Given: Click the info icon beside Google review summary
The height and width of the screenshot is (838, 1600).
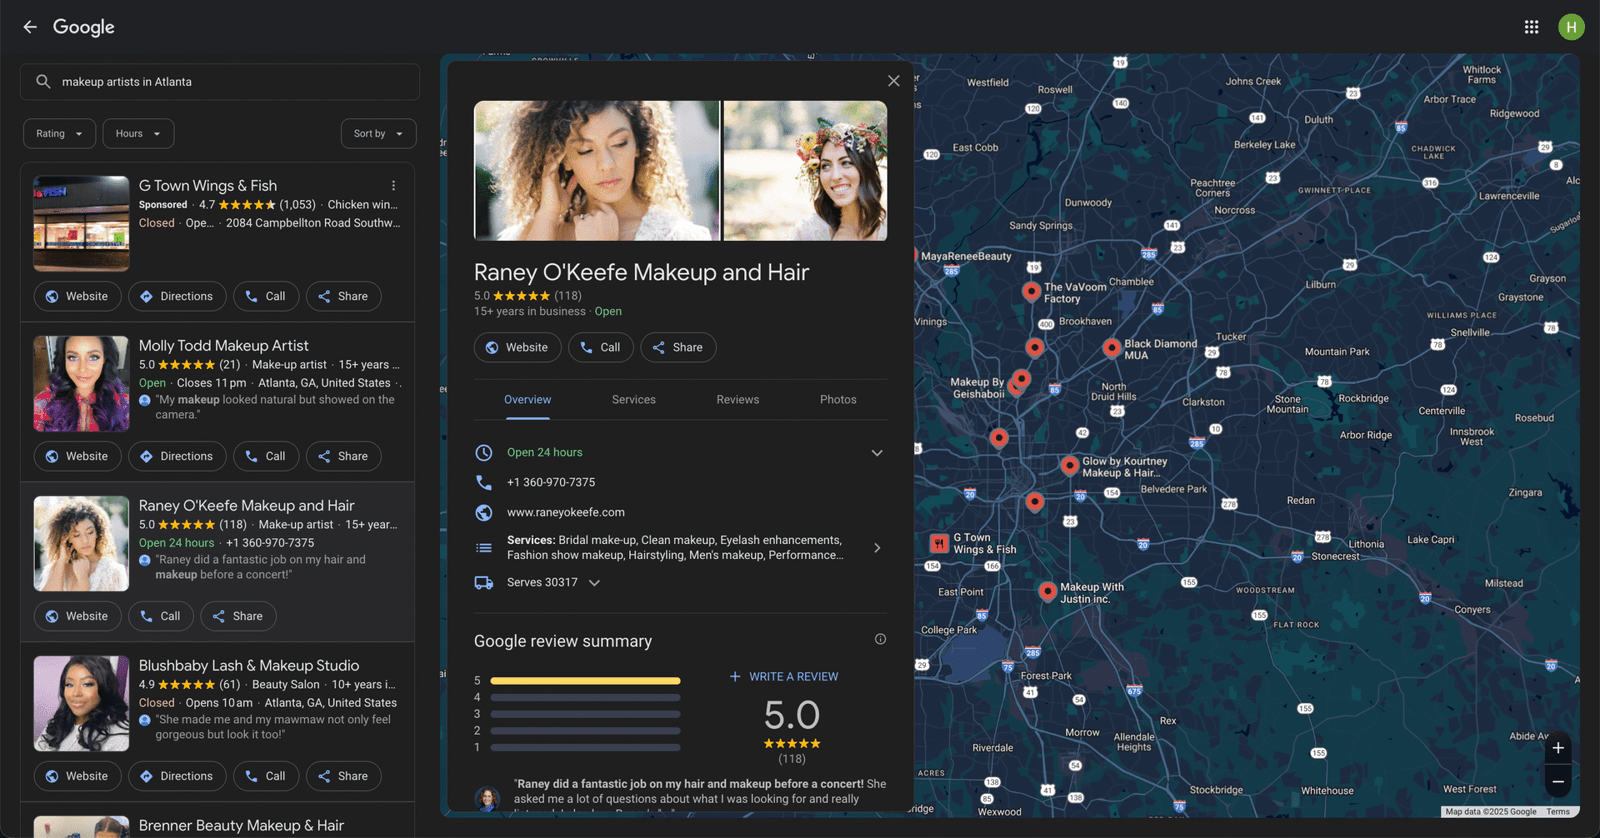Looking at the screenshot, I should [880, 639].
